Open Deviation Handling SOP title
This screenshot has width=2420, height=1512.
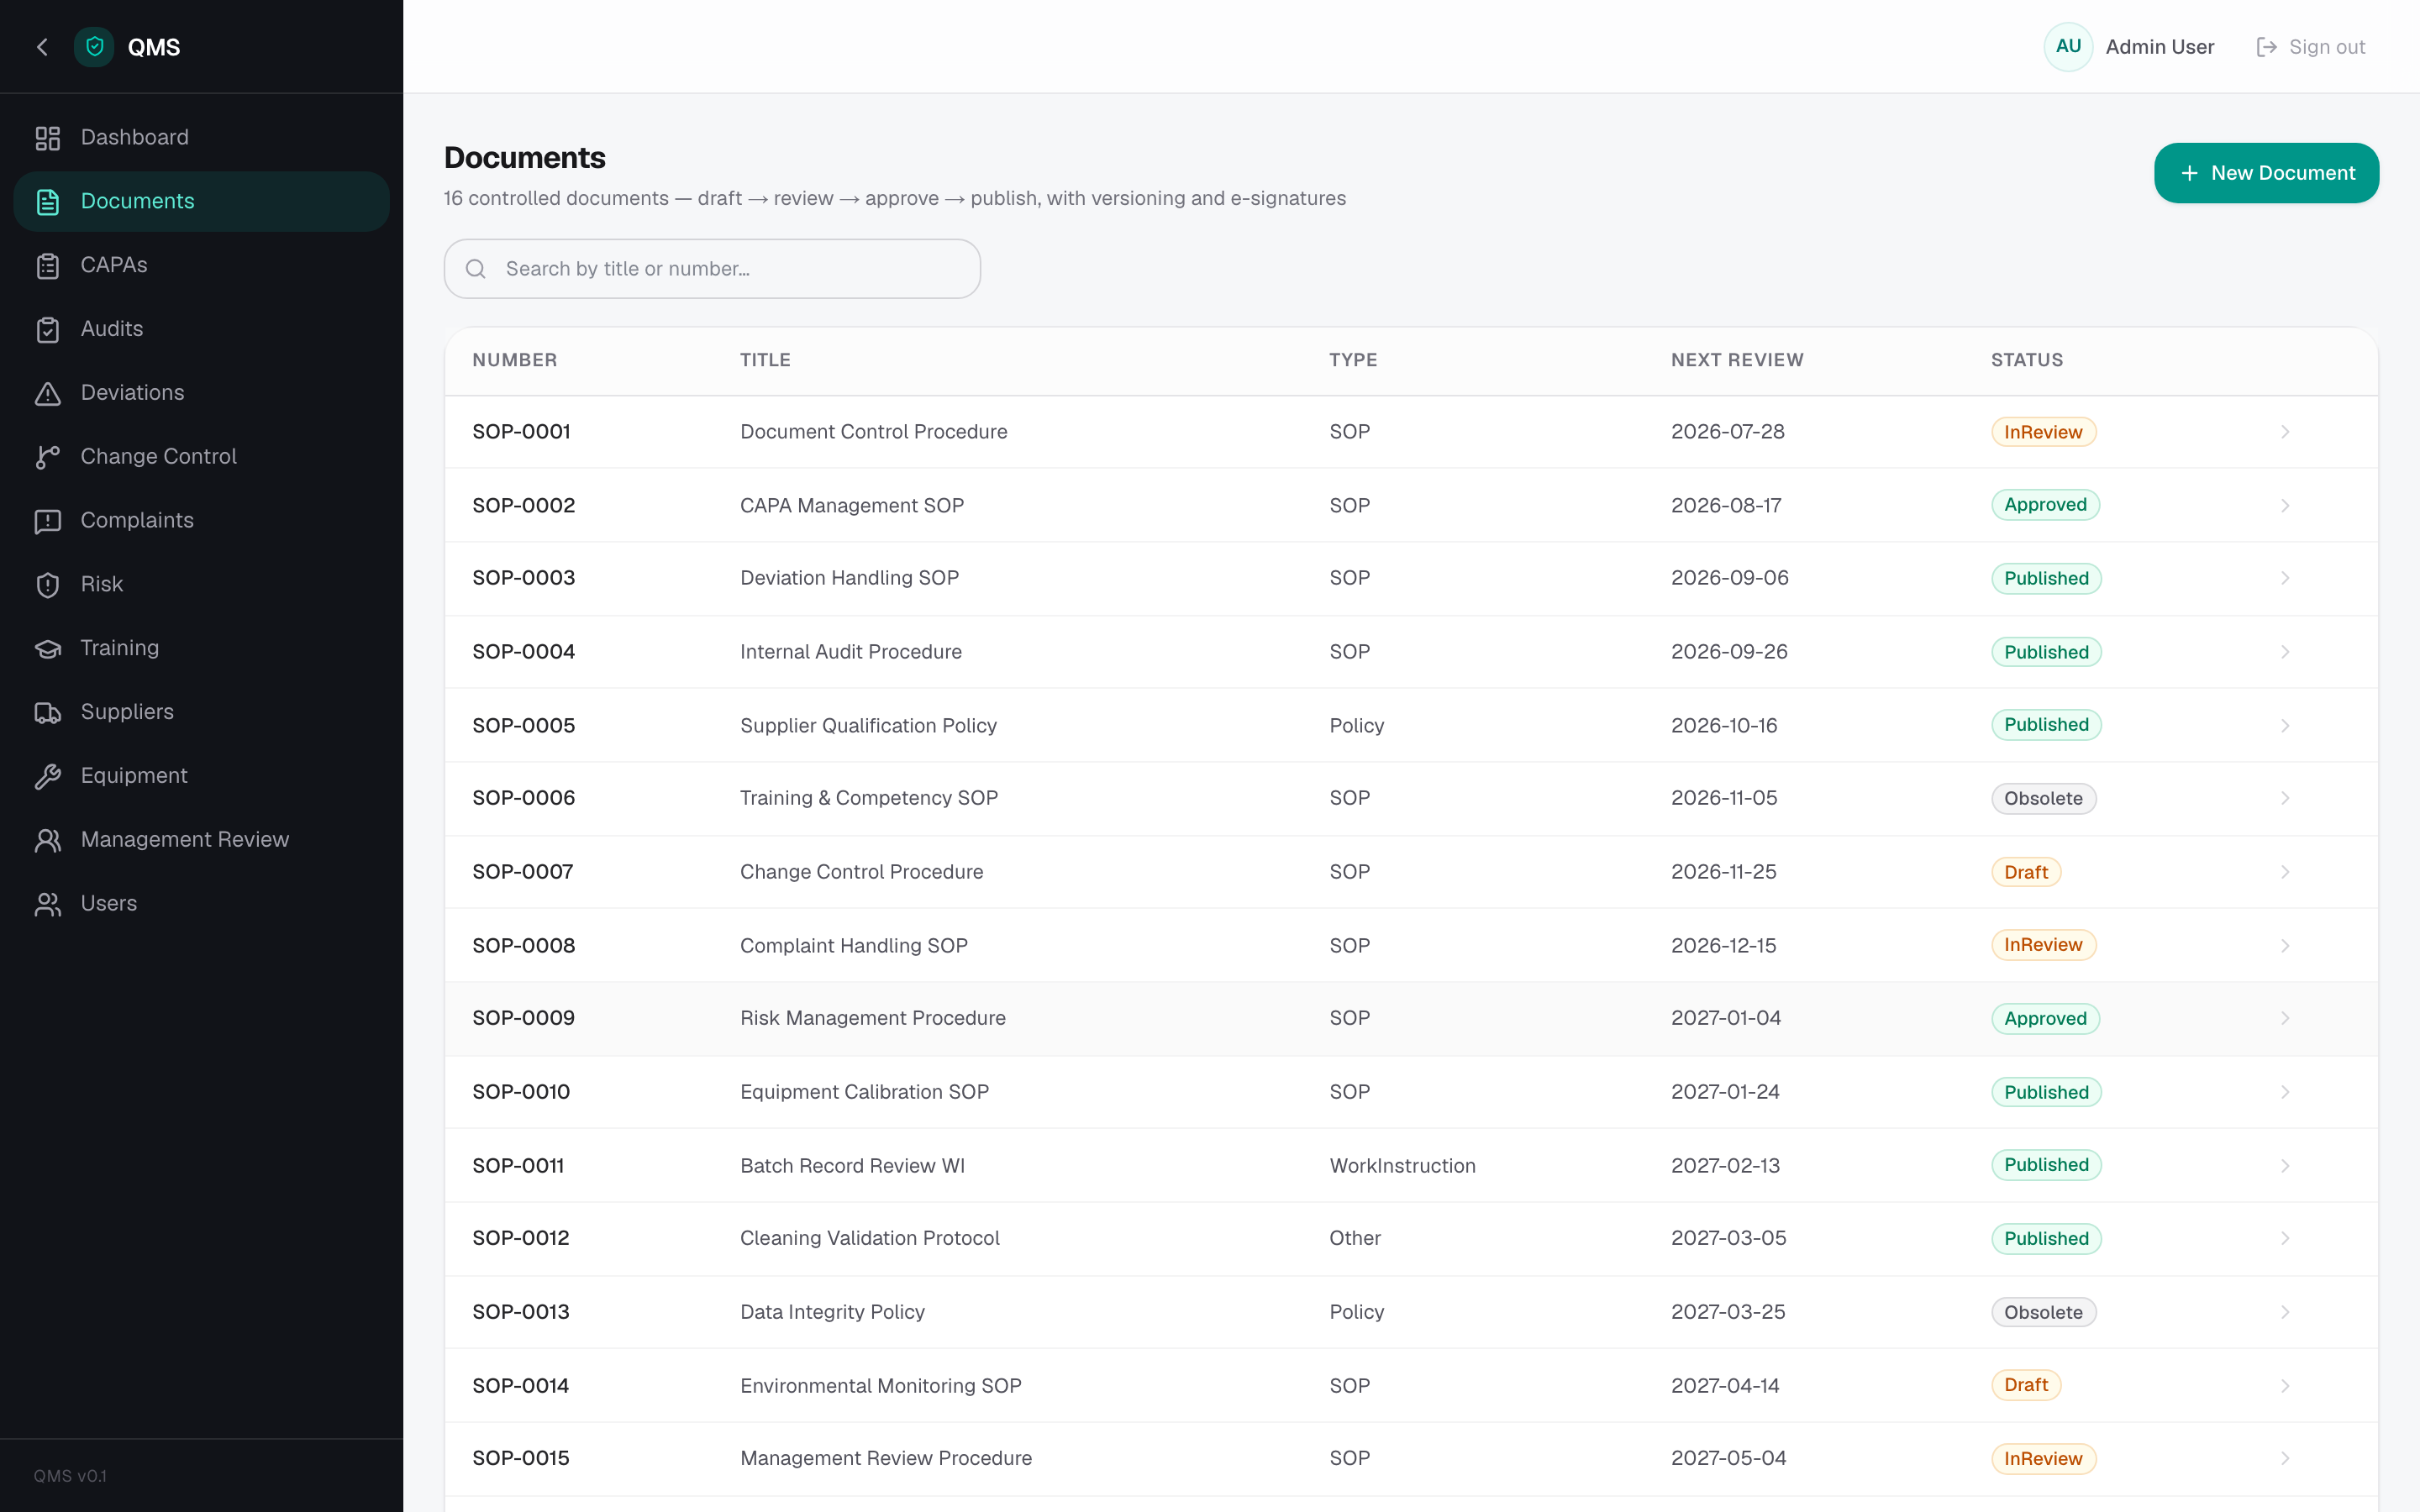click(849, 577)
